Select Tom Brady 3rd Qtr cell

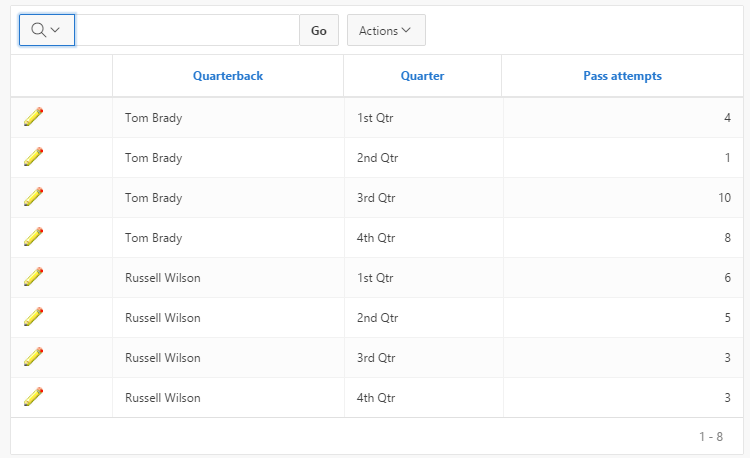coord(423,197)
